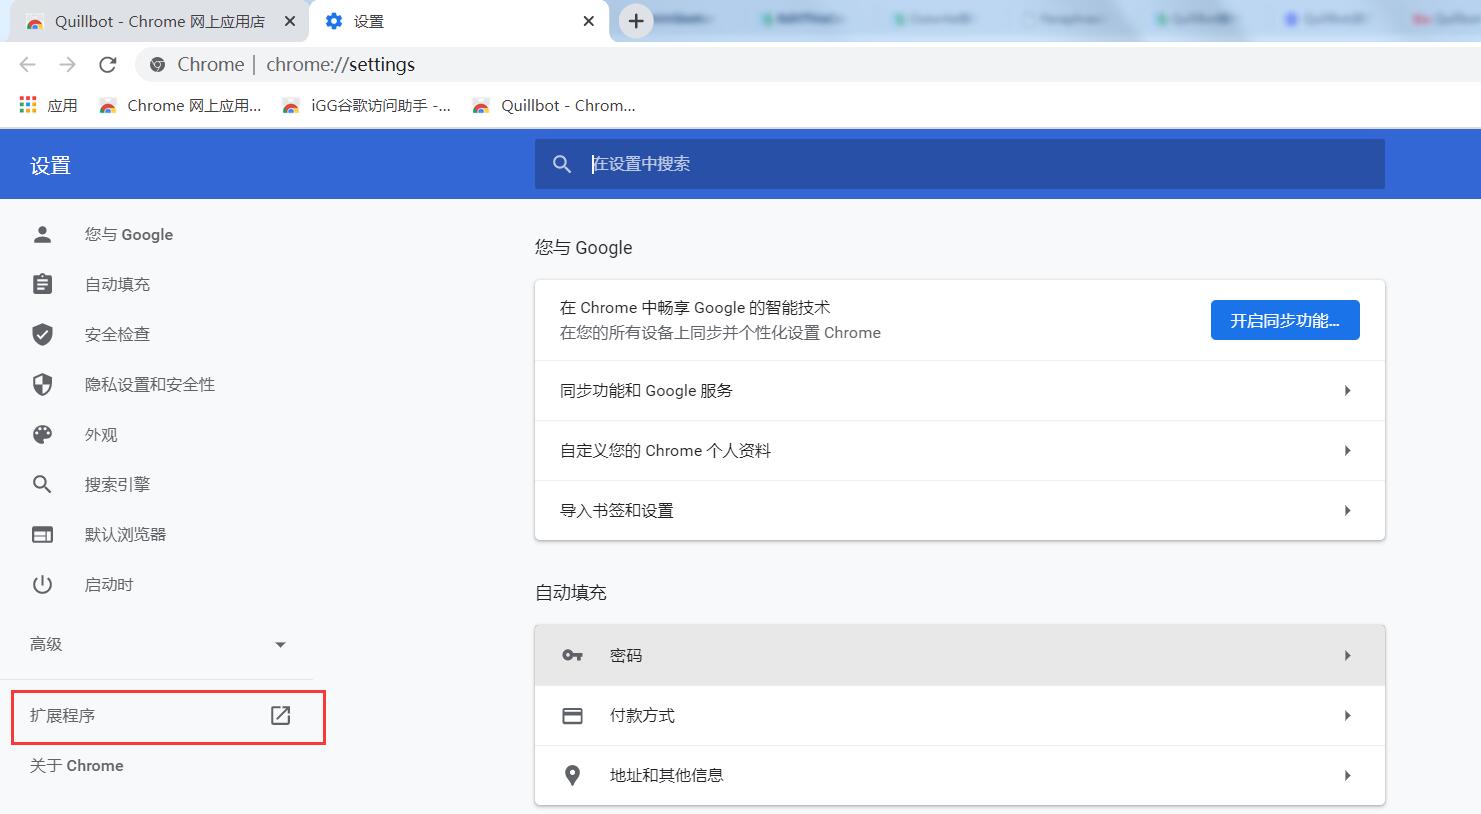Image resolution: width=1481 pixels, height=814 pixels.
Task: Click the credit card icon beside 付款方式
Action: tap(572, 715)
